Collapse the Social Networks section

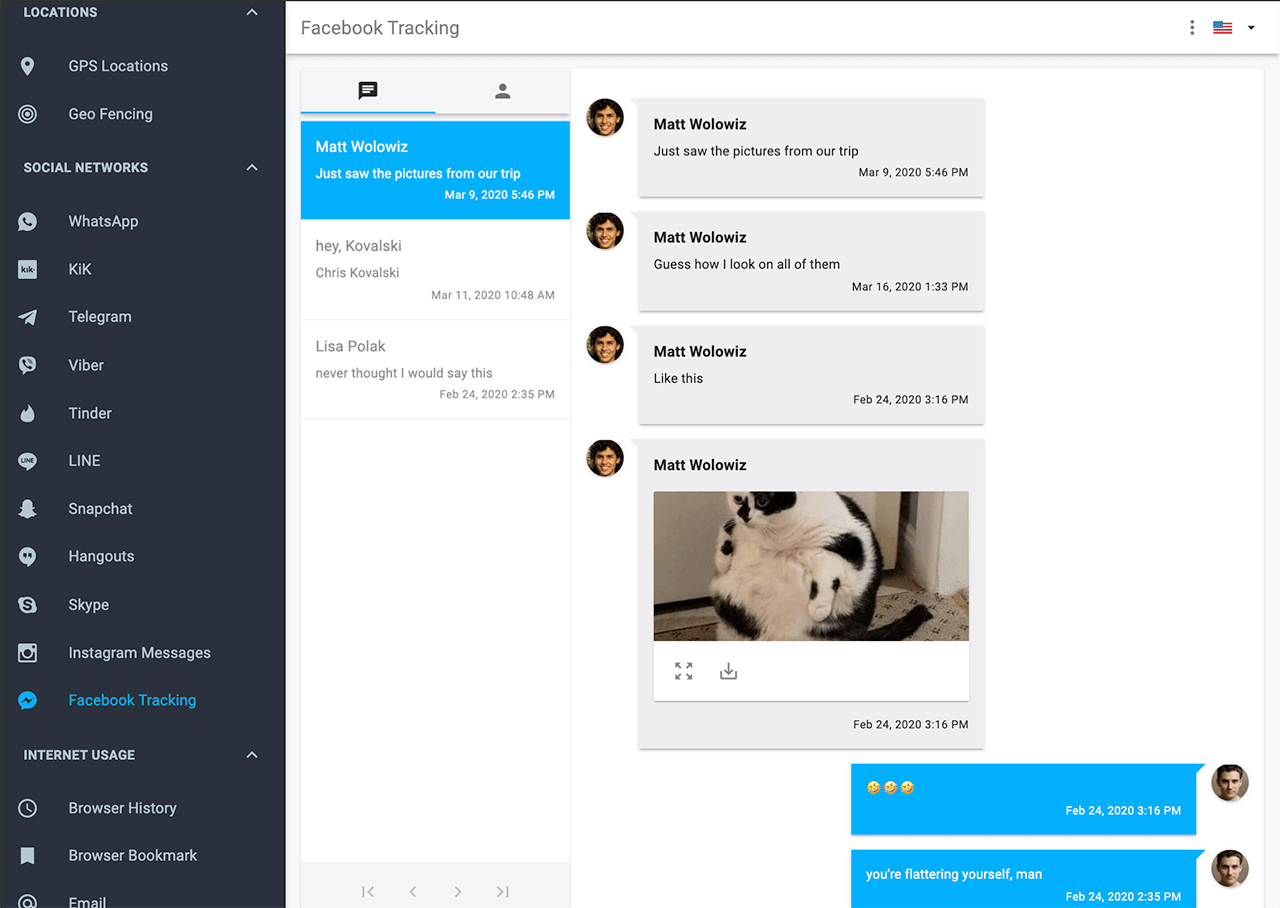click(252, 168)
